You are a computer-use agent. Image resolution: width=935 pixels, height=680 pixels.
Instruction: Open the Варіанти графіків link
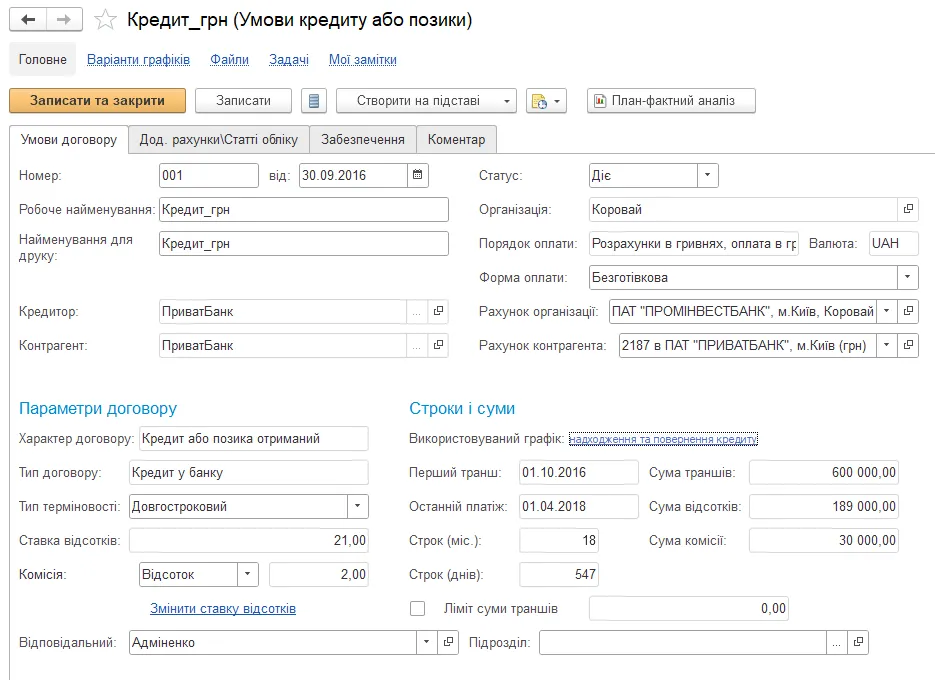(138, 60)
